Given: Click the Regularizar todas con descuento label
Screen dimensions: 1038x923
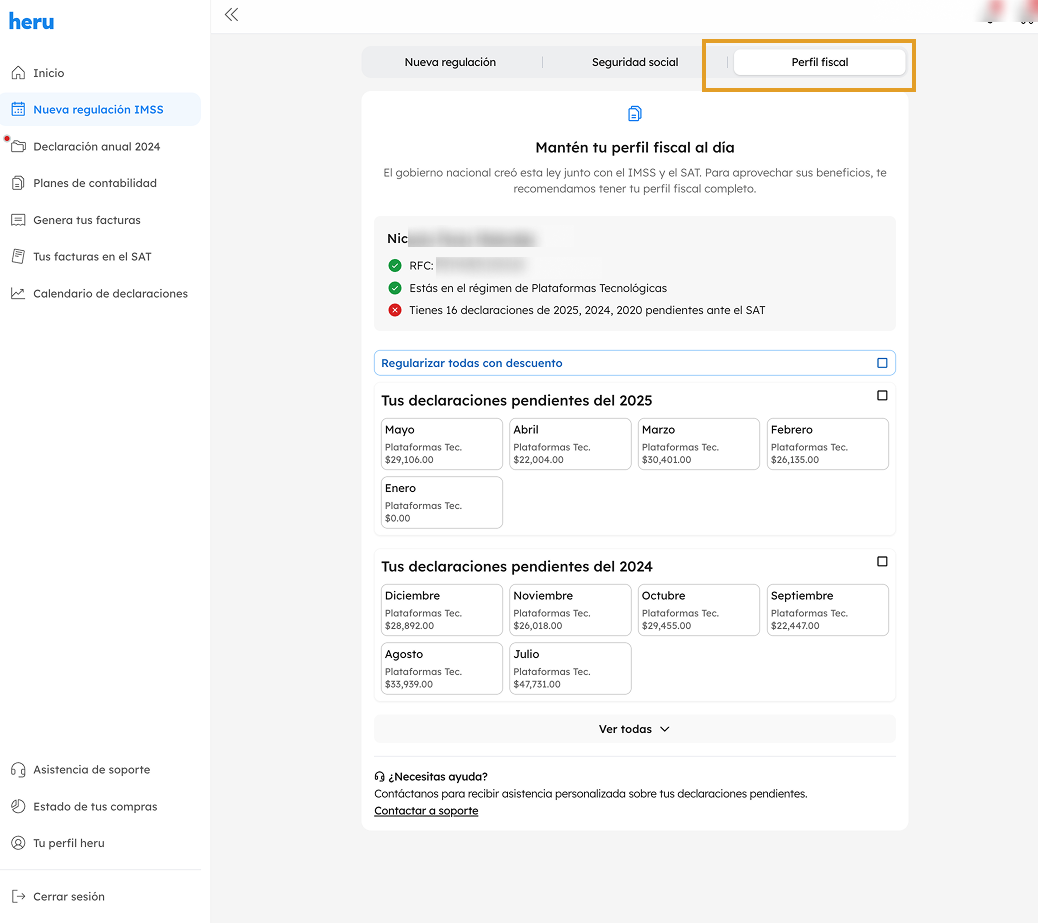Looking at the screenshot, I should tap(471, 363).
